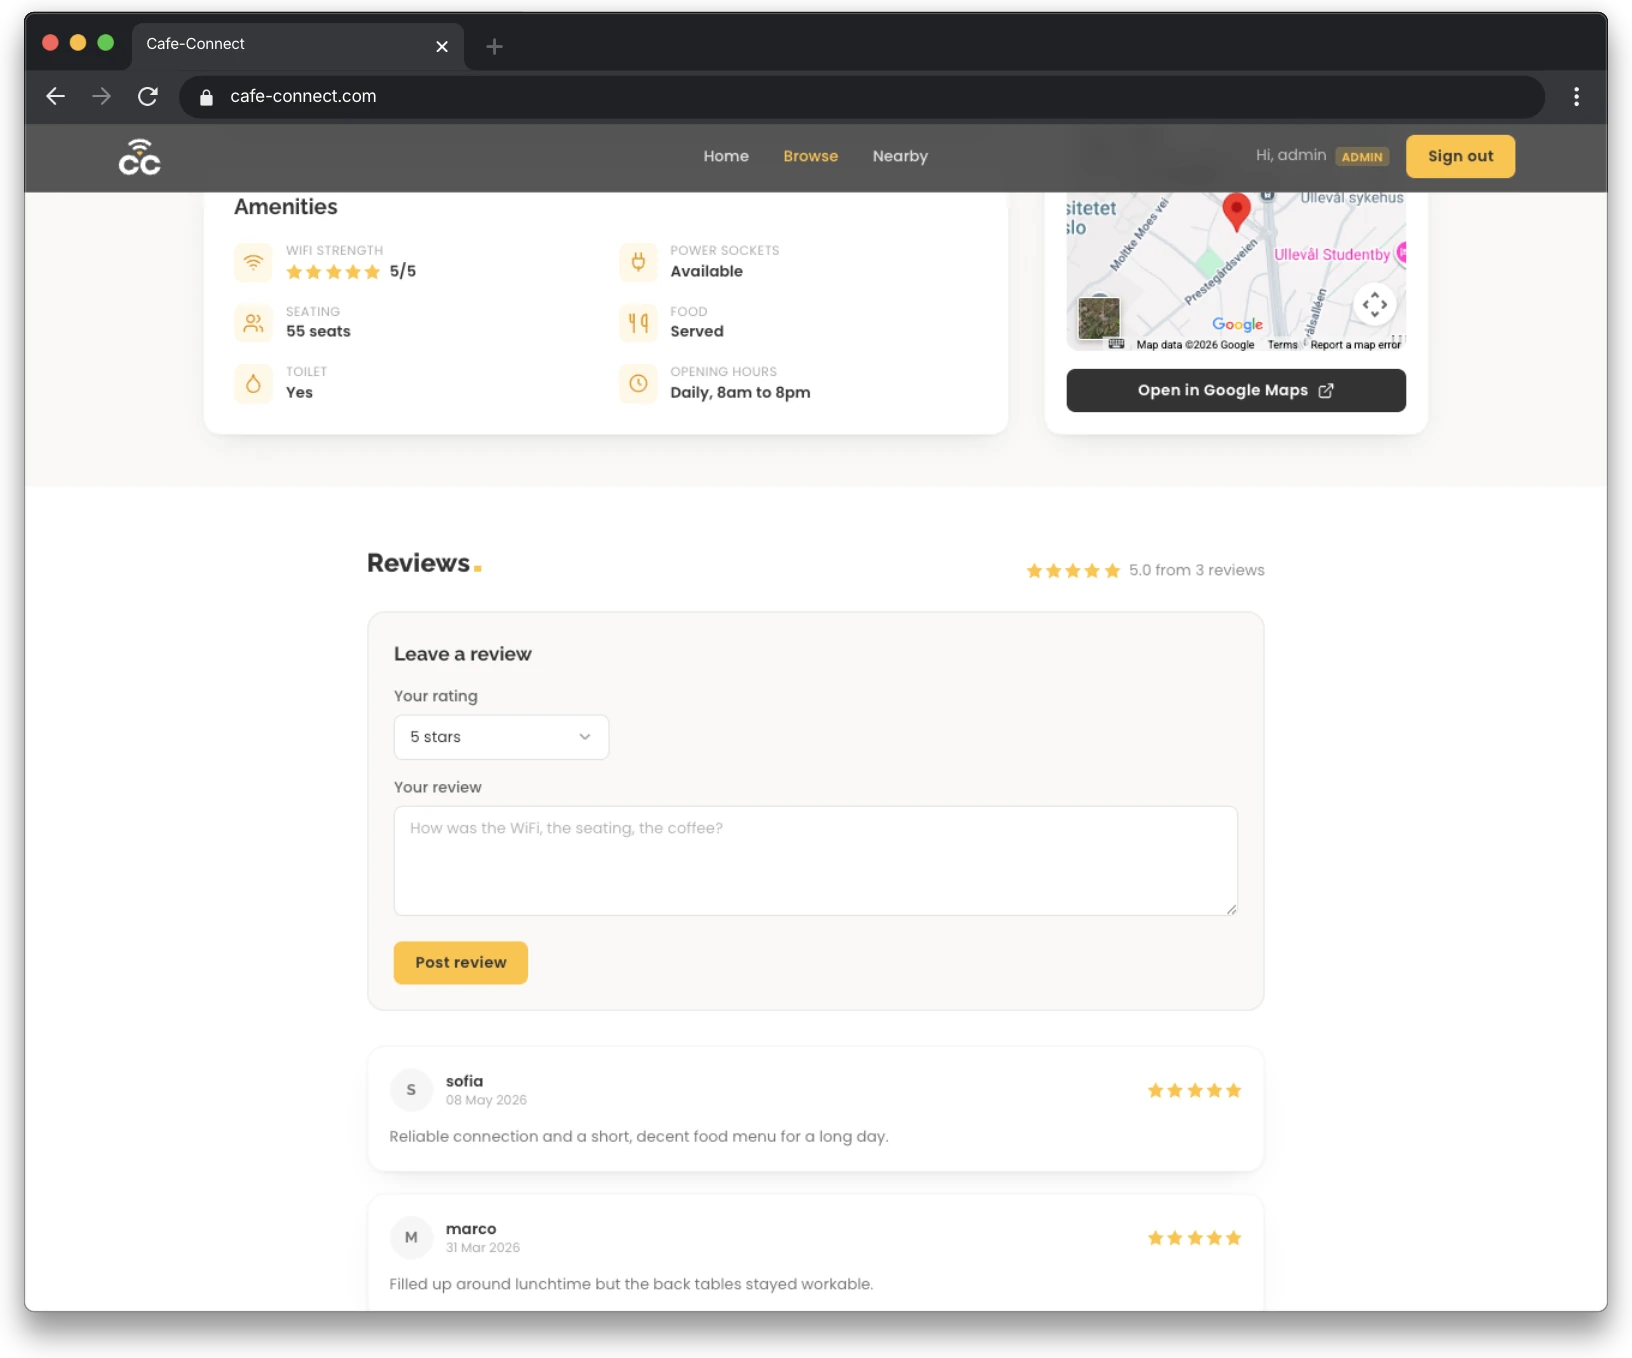The height and width of the screenshot is (1358, 1632).
Task: Click the opening hours clock icon
Action: (x=638, y=383)
